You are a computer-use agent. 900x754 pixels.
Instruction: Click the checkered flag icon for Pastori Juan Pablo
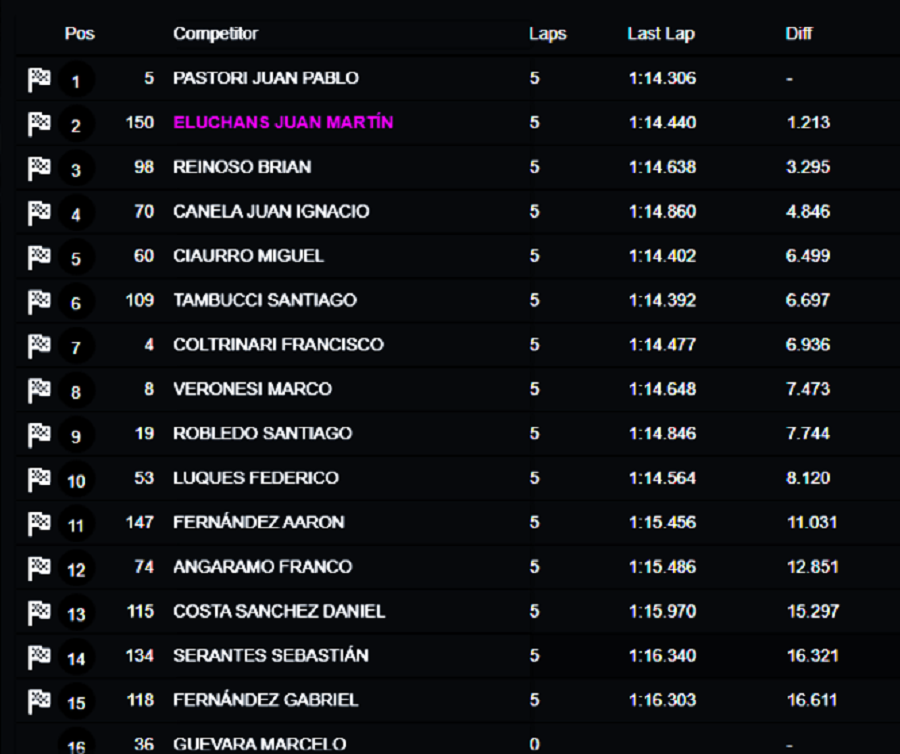coord(39,79)
